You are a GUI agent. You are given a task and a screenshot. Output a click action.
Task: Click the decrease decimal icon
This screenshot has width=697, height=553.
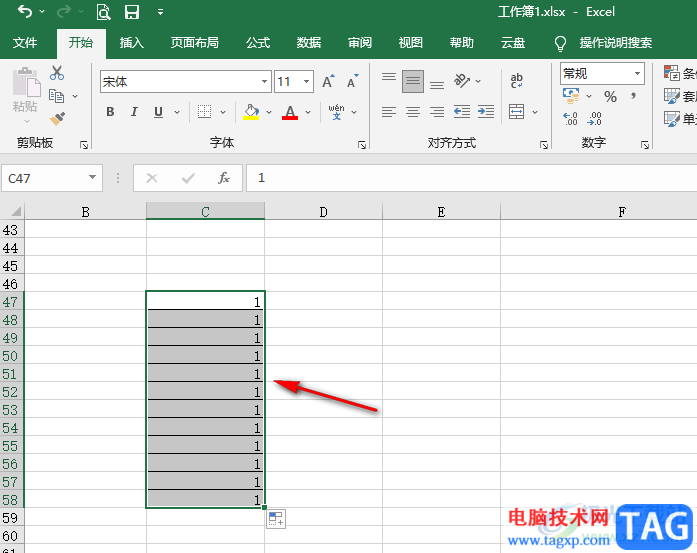coord(594,119)
